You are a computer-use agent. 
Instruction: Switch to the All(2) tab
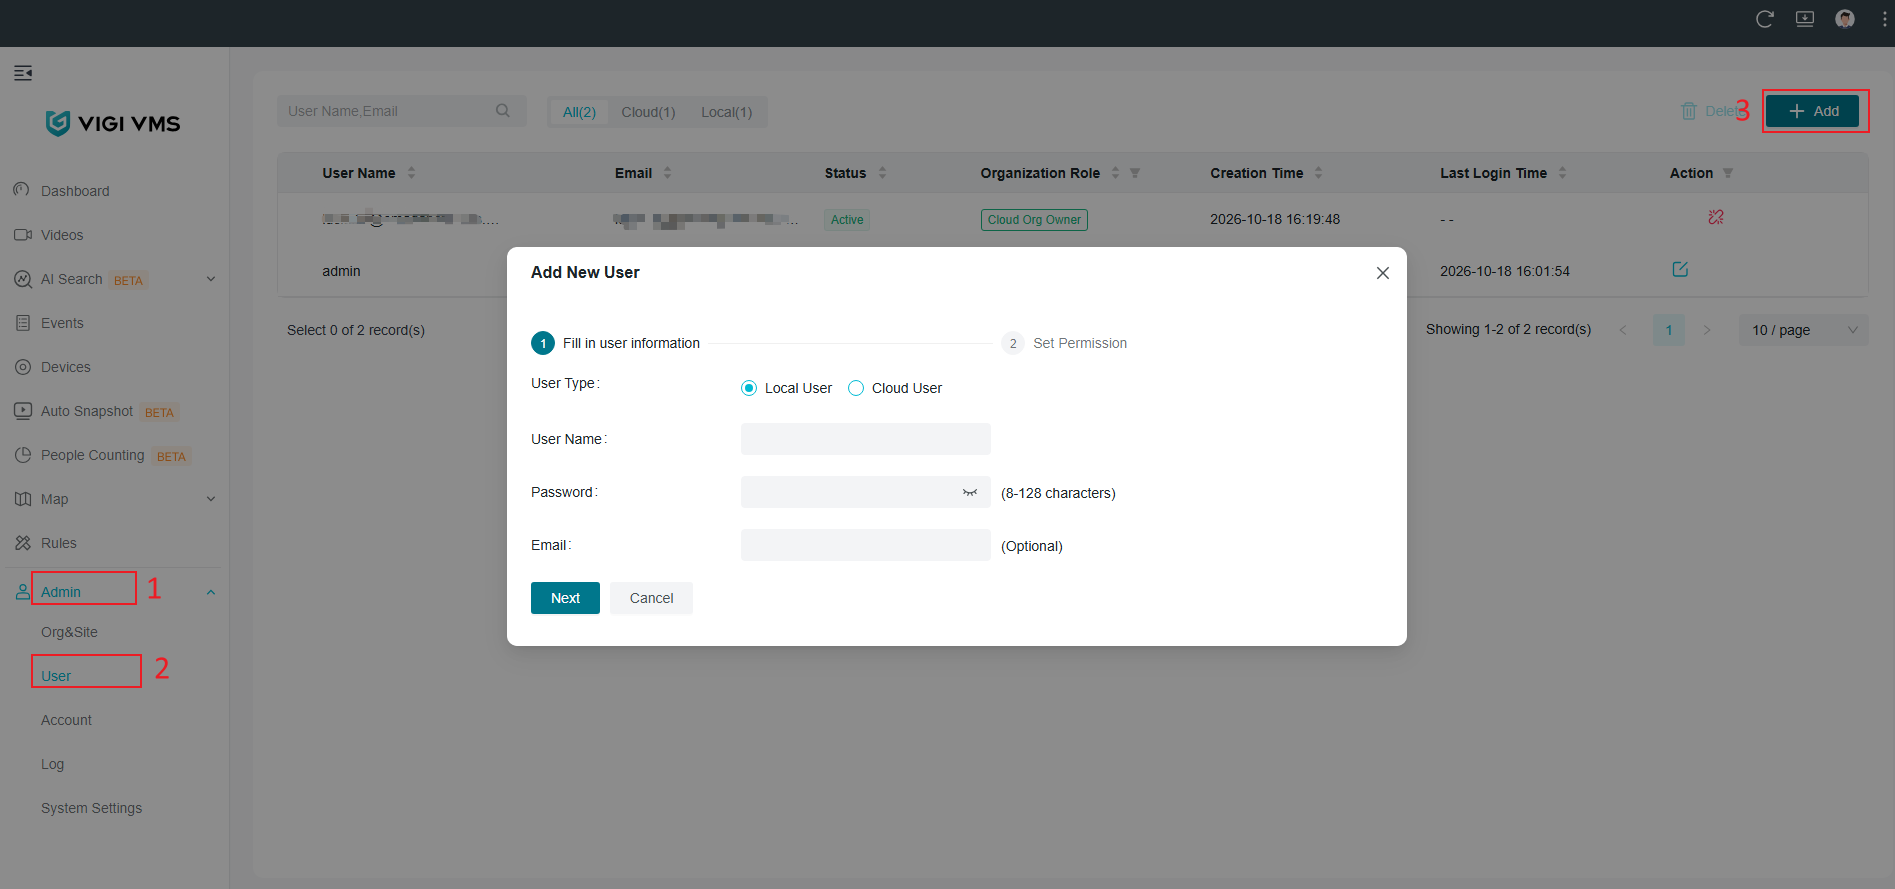pyautogui.click(x=579, y=112)
